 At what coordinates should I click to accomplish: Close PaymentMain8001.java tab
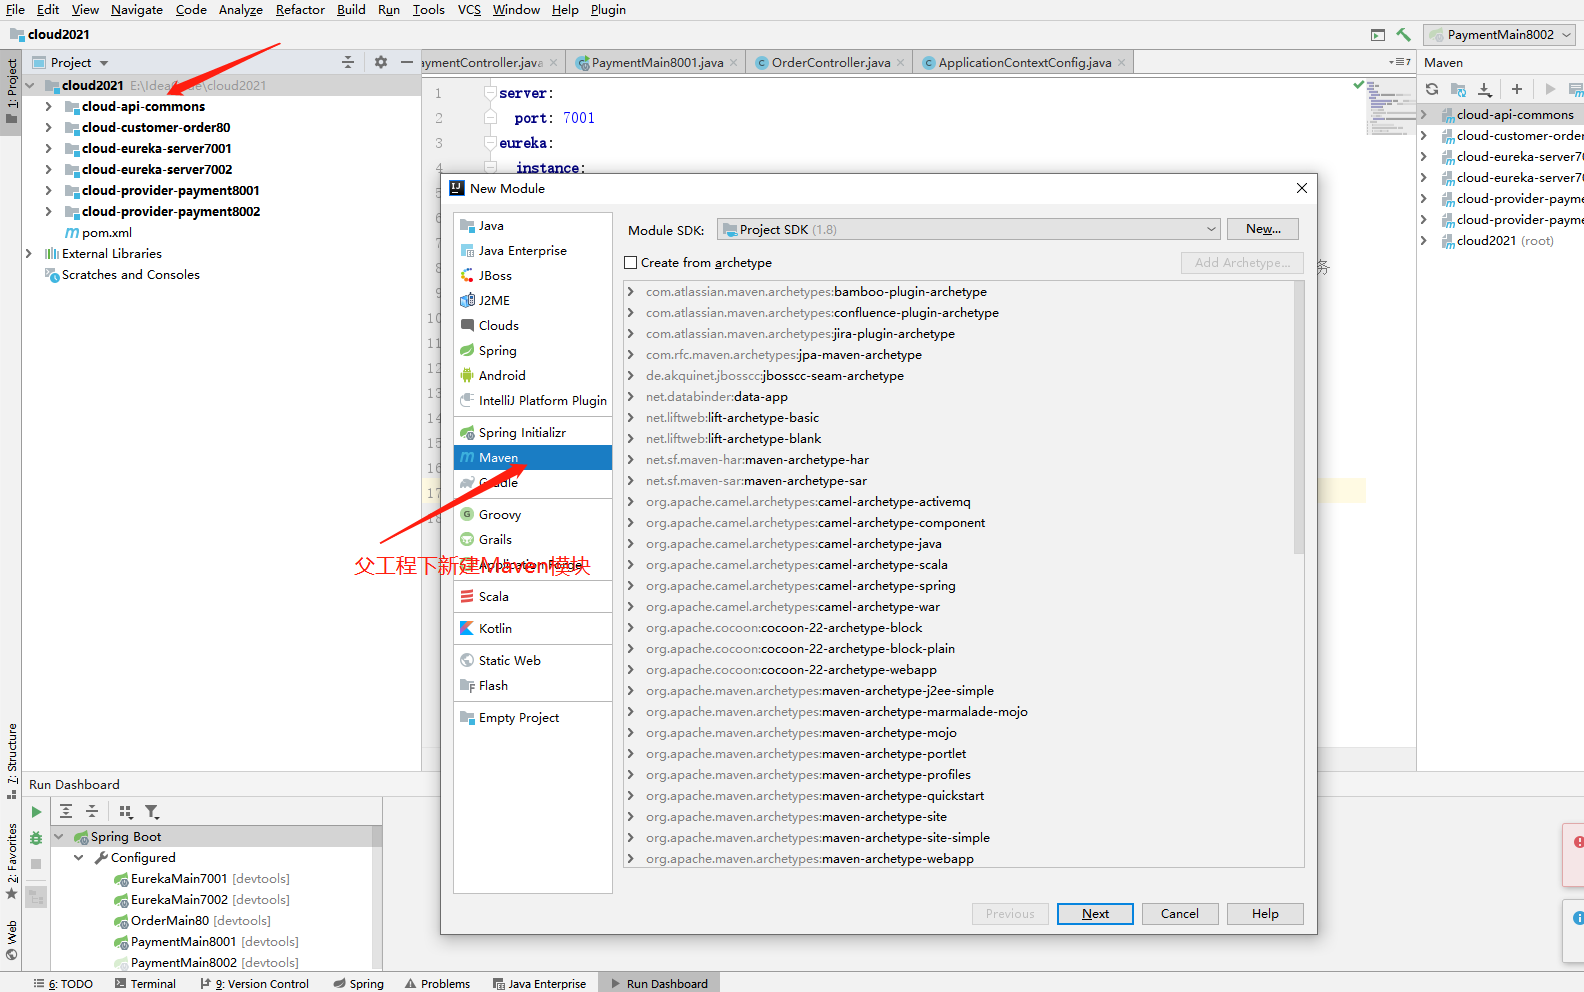pyautogui.click(x=734, y=63)
